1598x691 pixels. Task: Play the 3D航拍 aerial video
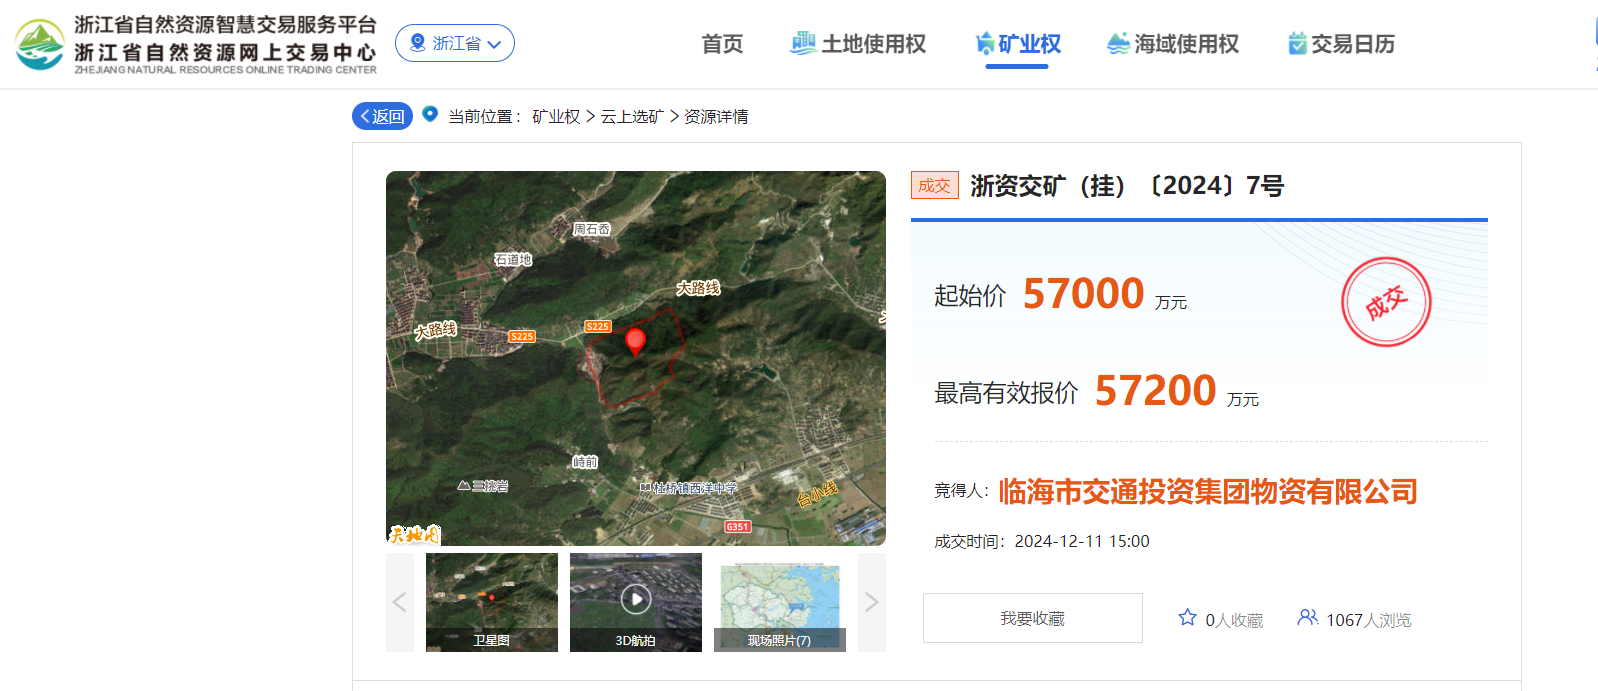coord(636,600)
